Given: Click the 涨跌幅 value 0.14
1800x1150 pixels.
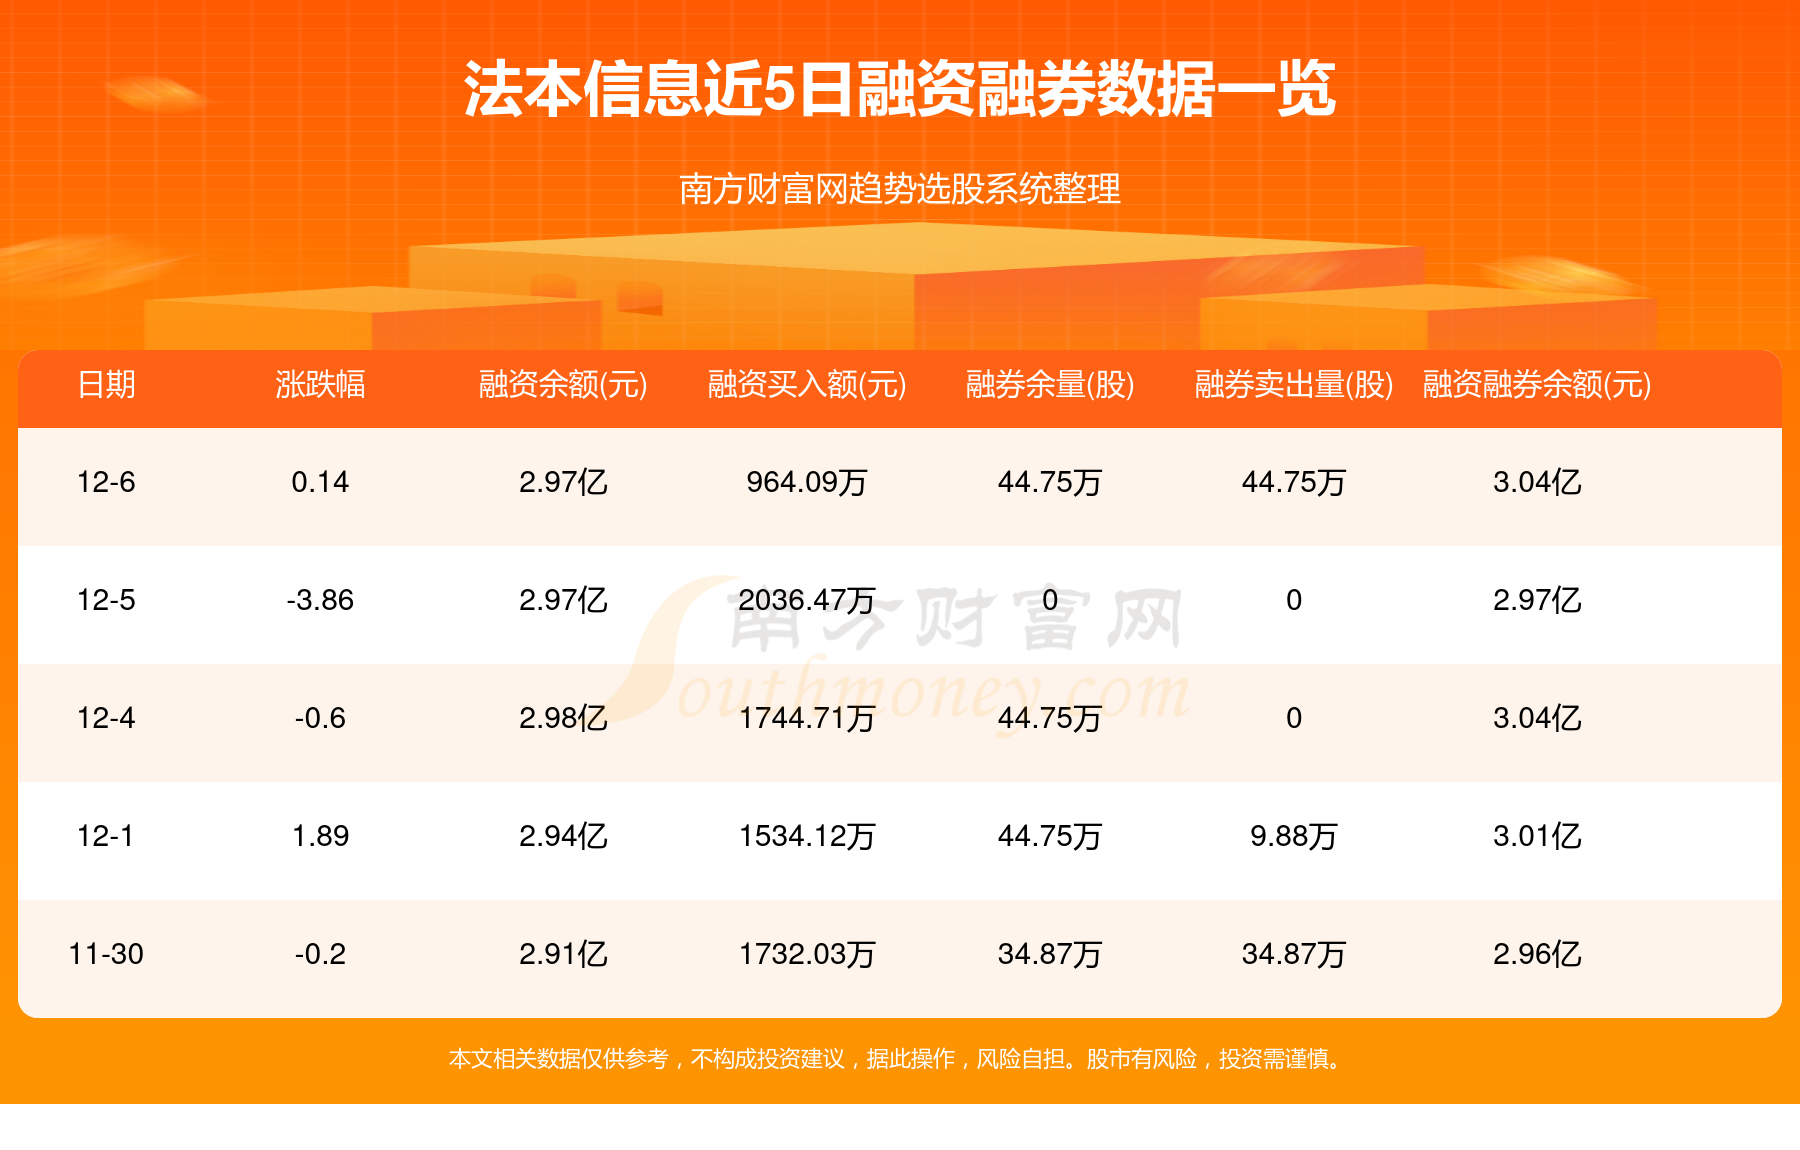Looking at the screenshot, I should [320, 482].
